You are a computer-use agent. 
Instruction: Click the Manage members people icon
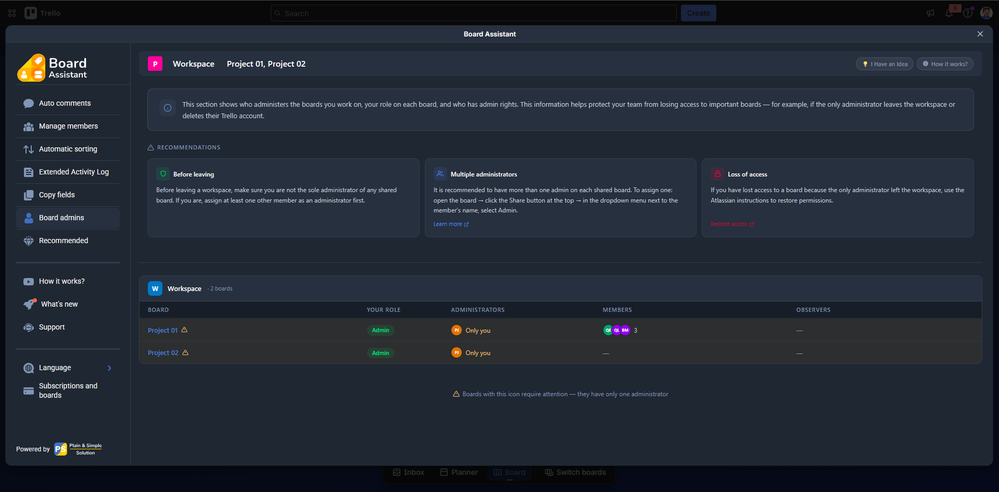pos(28,126)
